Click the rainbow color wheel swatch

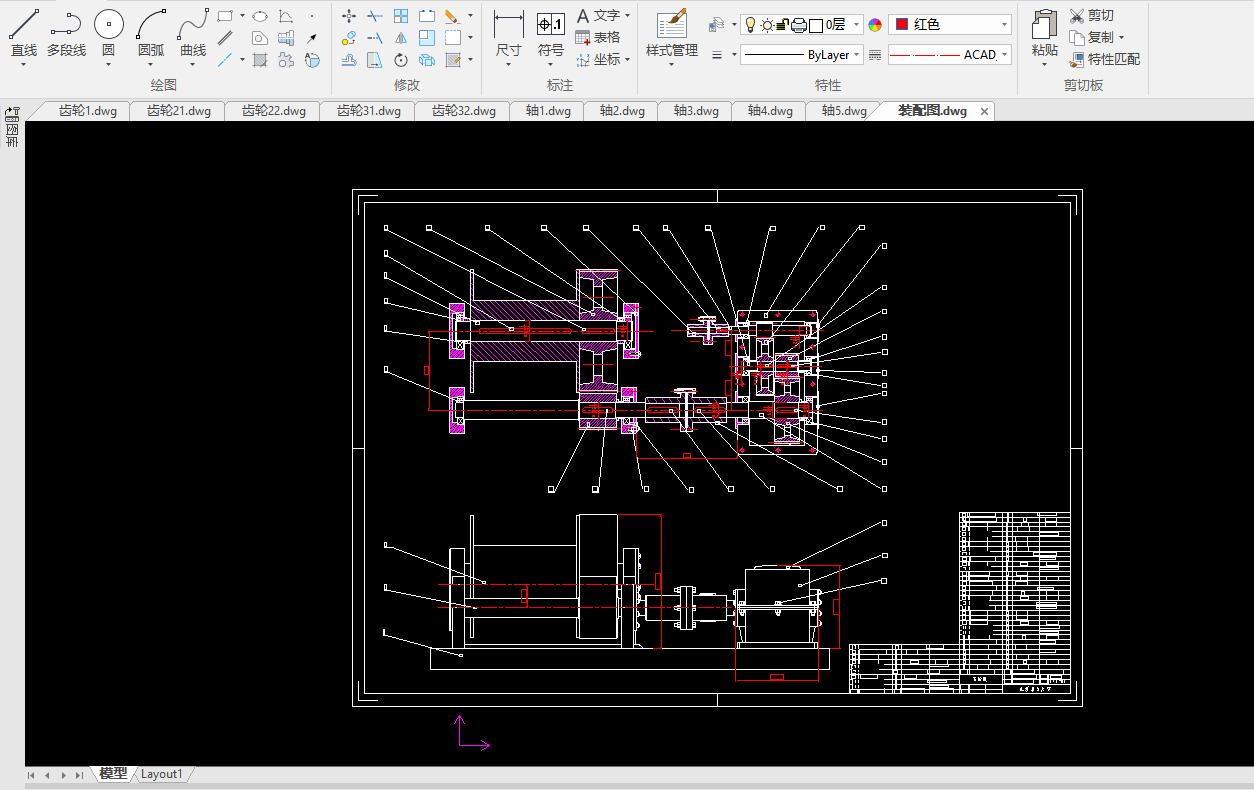pos(875,25)
